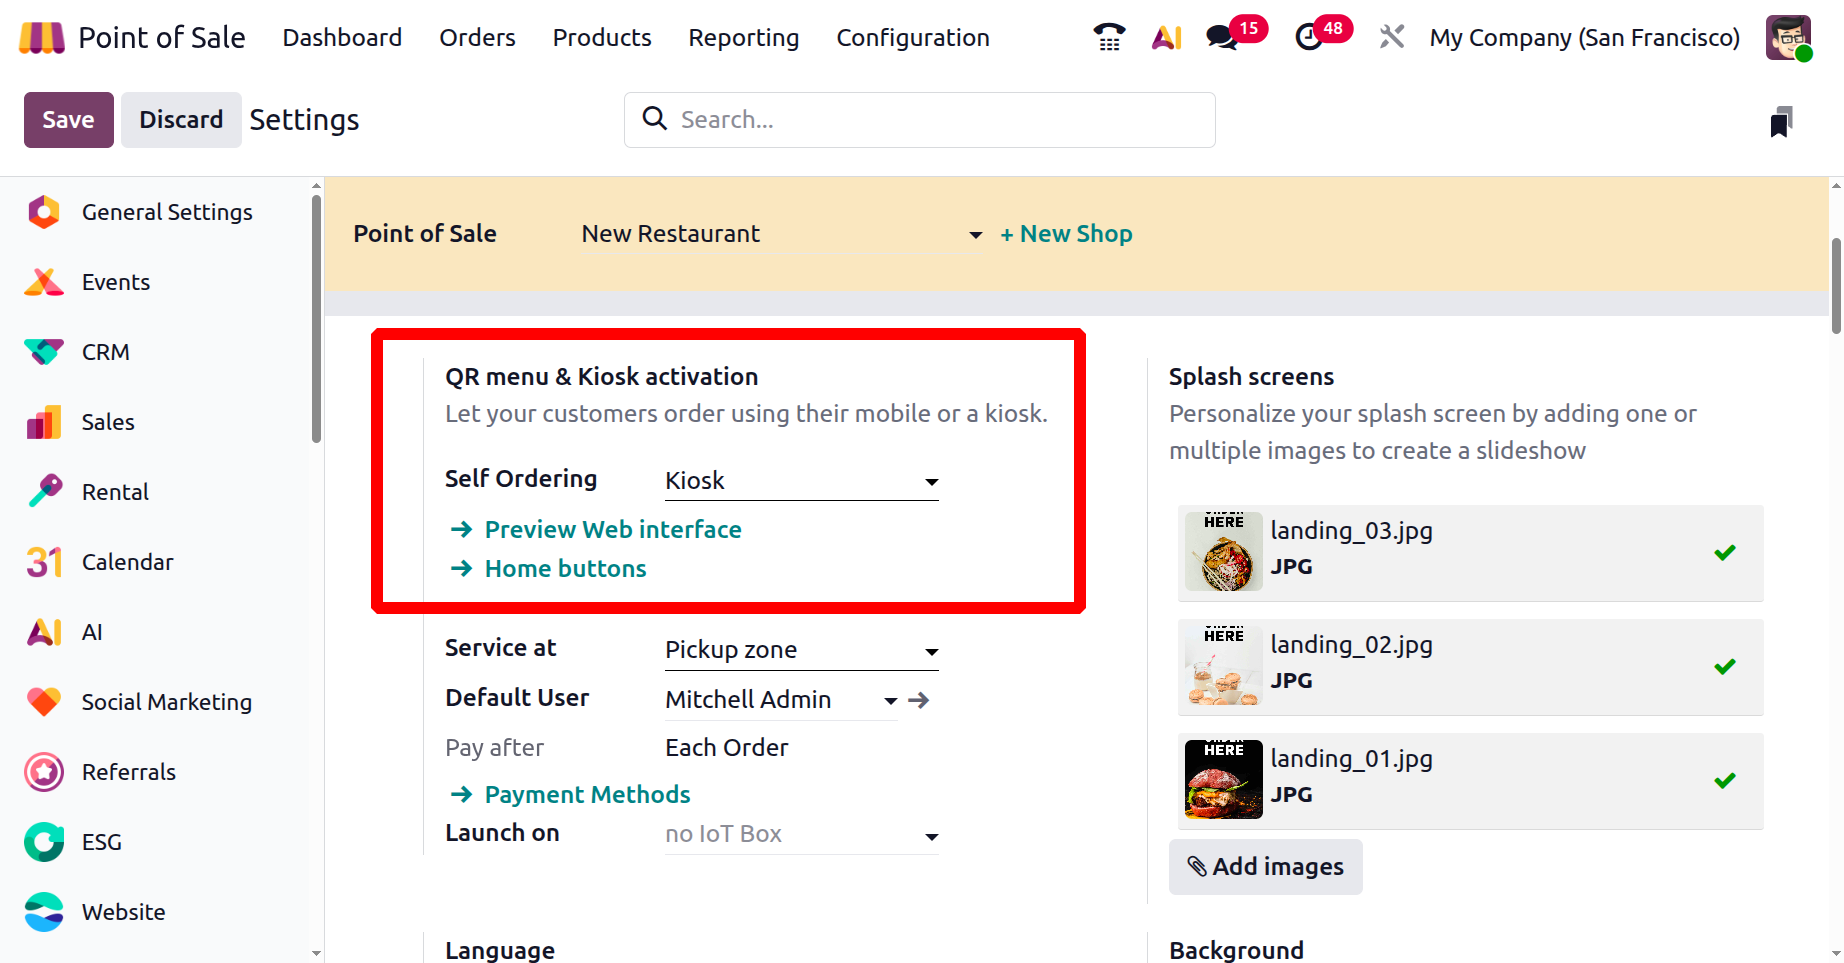The image size is (1844, 963).
Task: Click the bookmark icon near search
Action: 1781,121
